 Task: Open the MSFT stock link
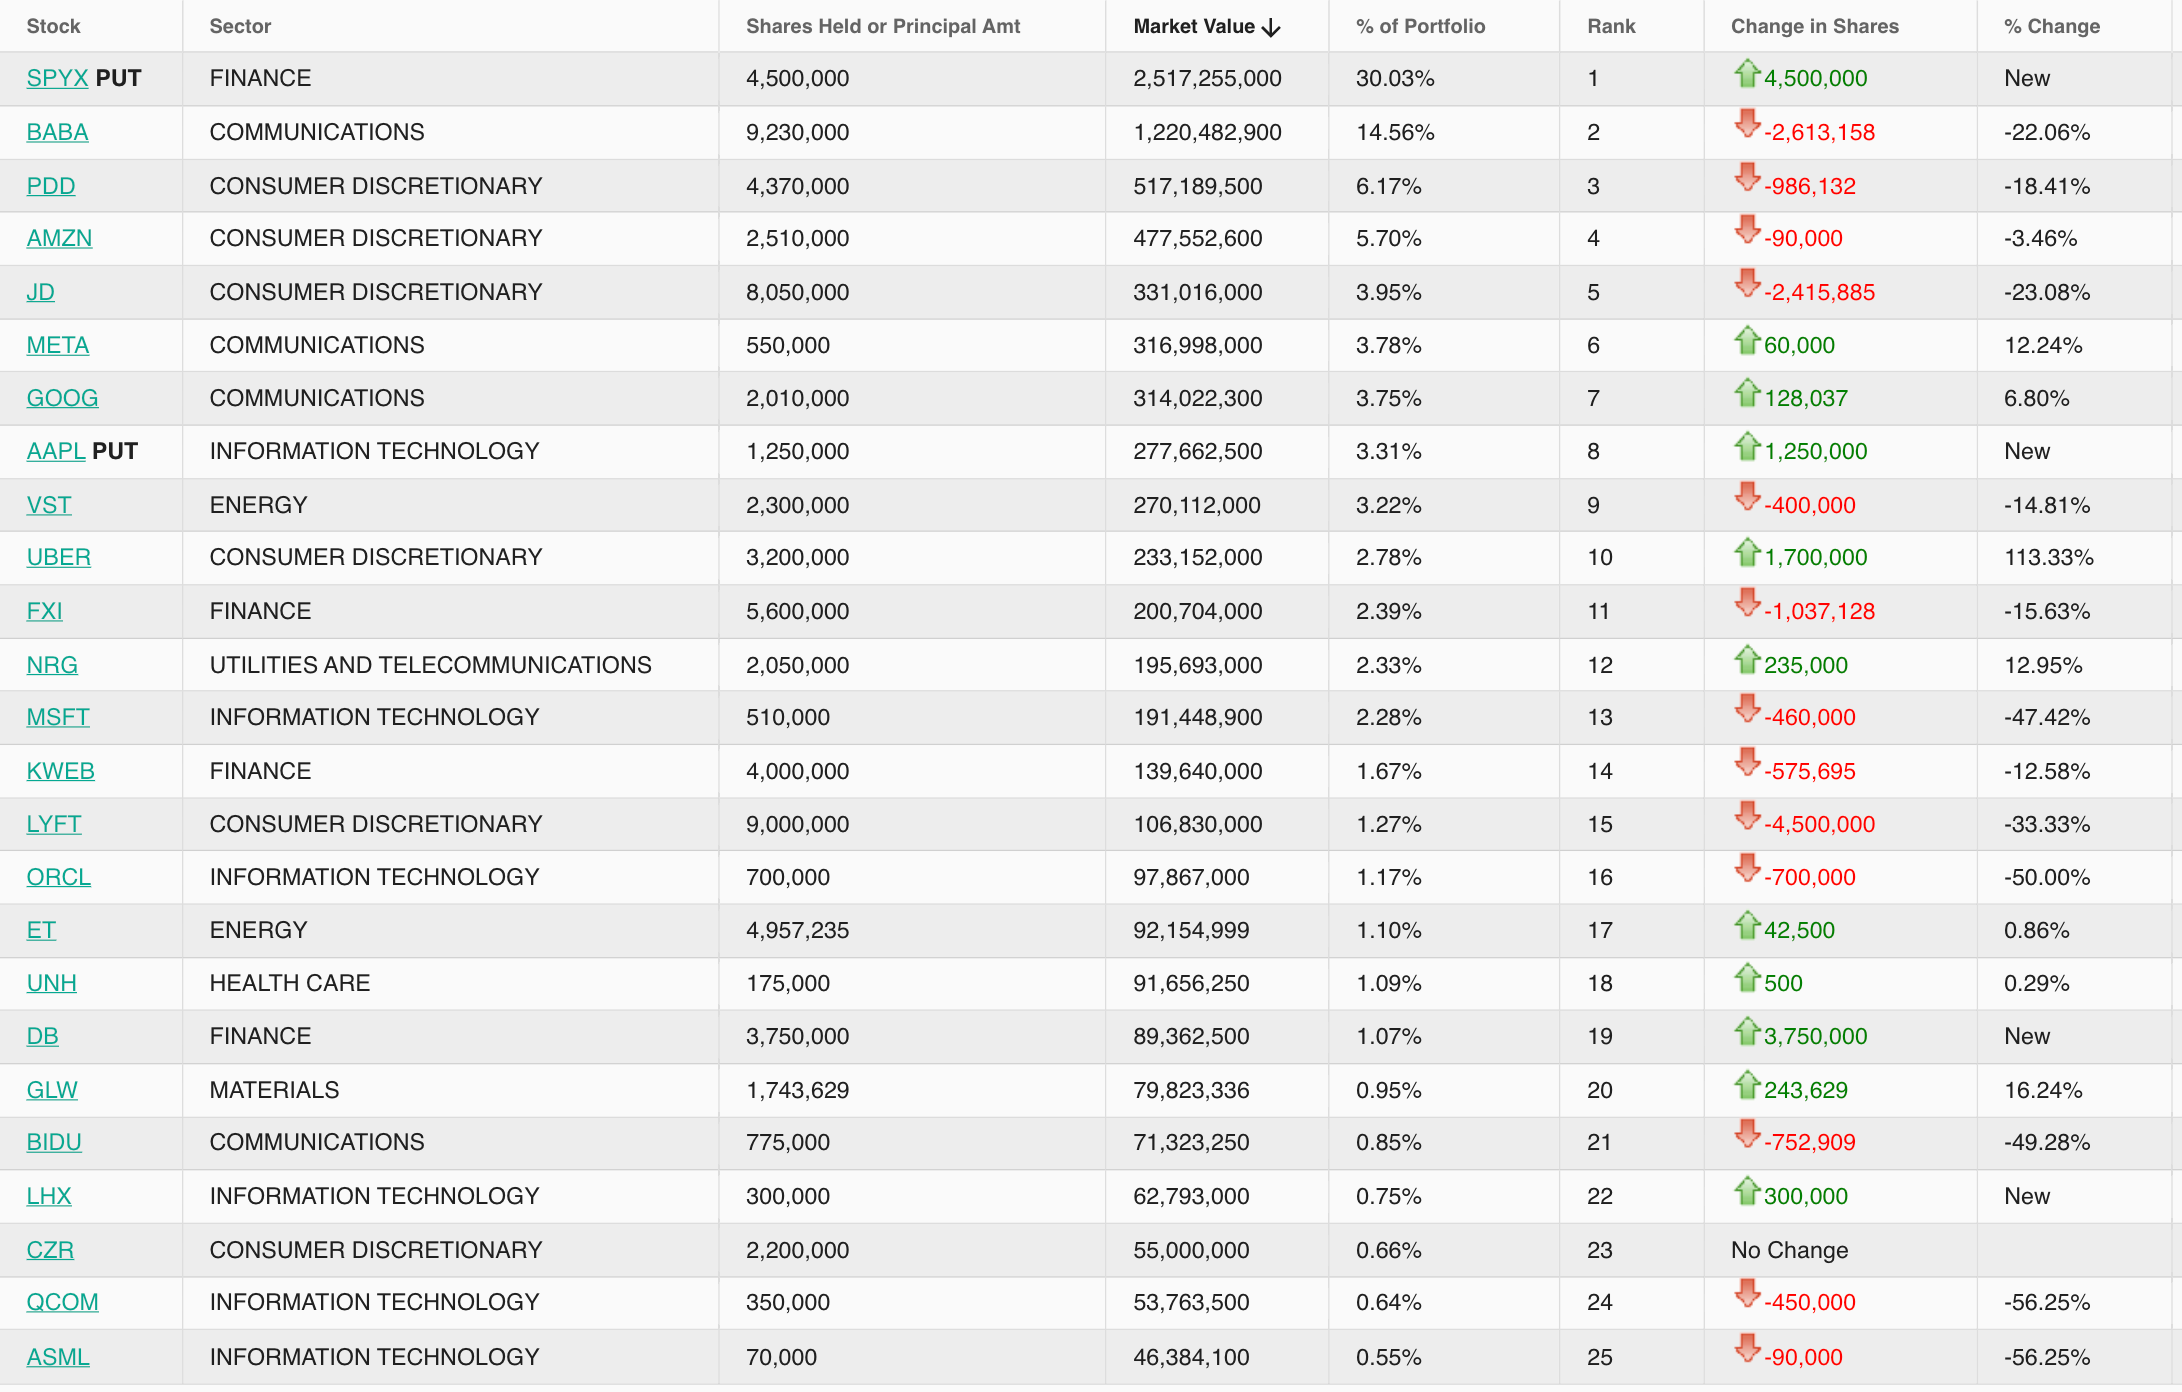(x=58, y=717)
